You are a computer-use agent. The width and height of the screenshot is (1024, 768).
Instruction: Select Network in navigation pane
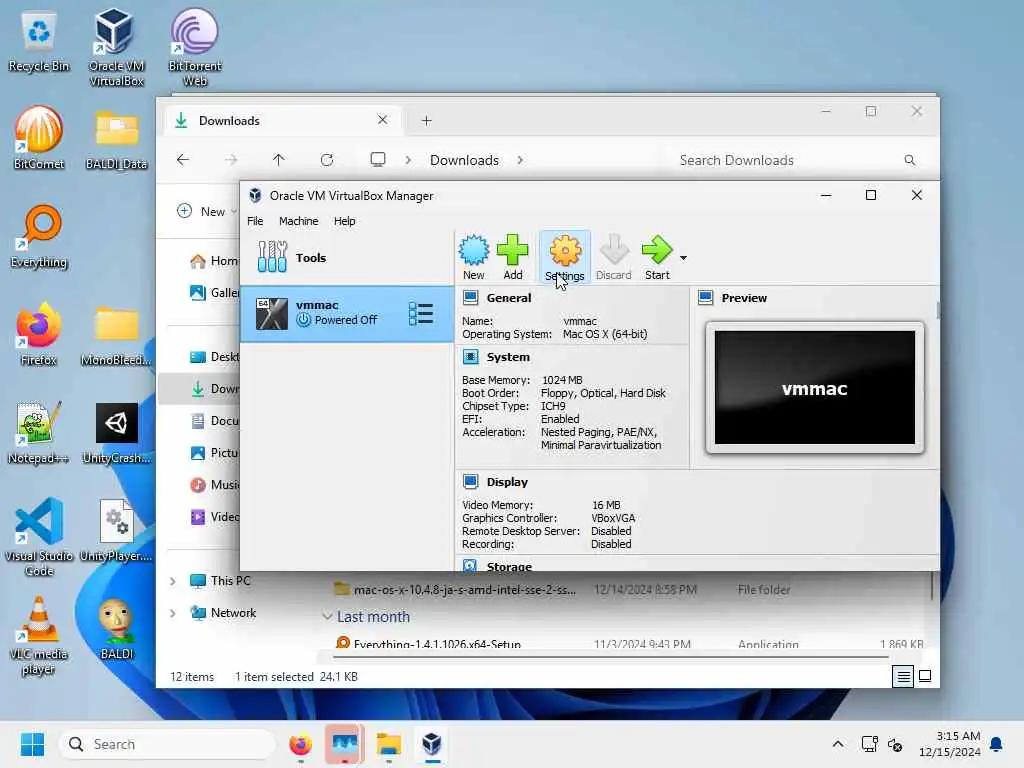pos(223,613)
